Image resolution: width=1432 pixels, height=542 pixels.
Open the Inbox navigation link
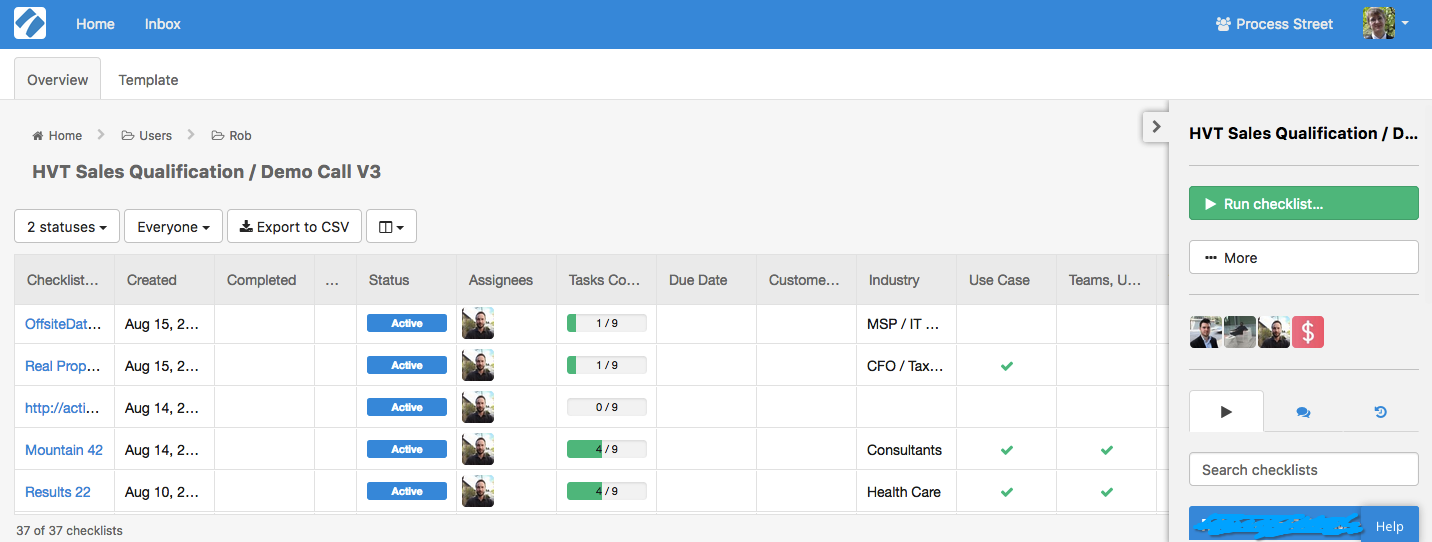pyautogui.click(x=162, y=24)
